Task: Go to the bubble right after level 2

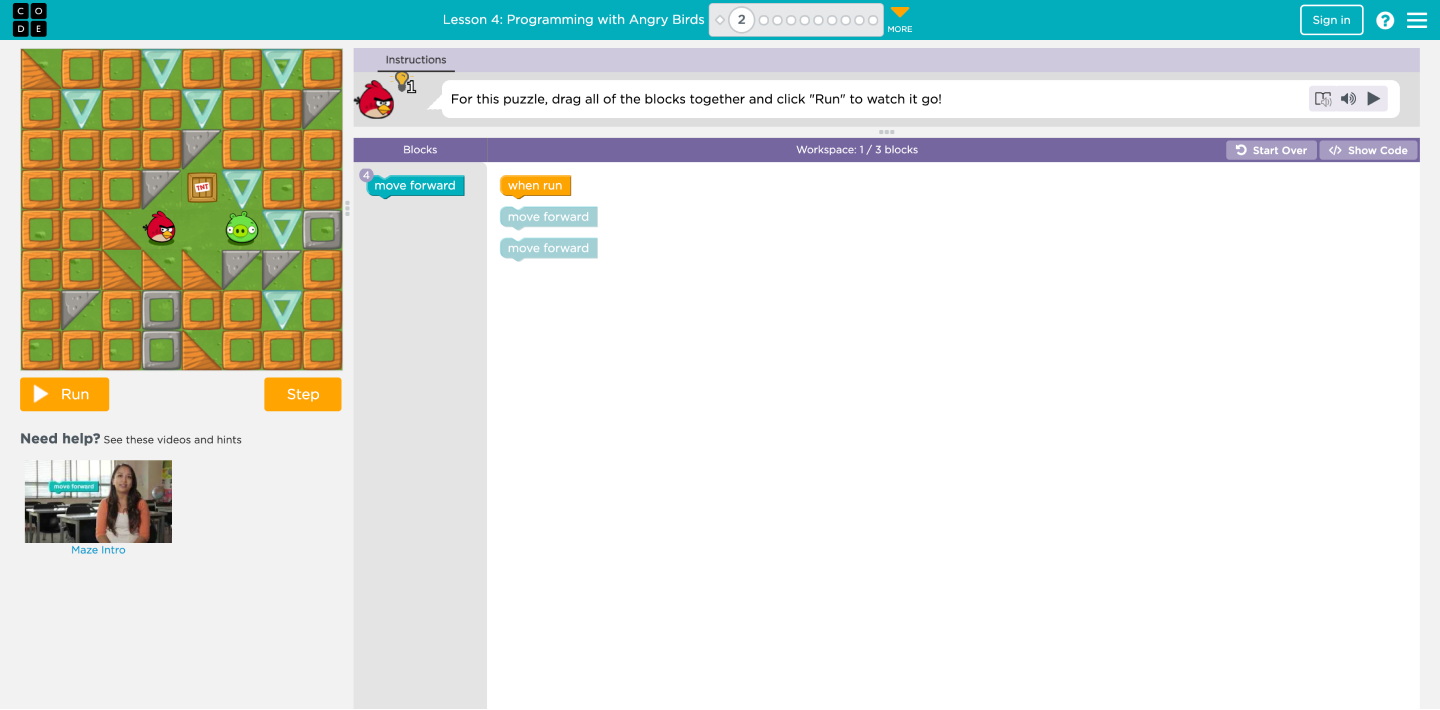Action: (x=764, y=20)
